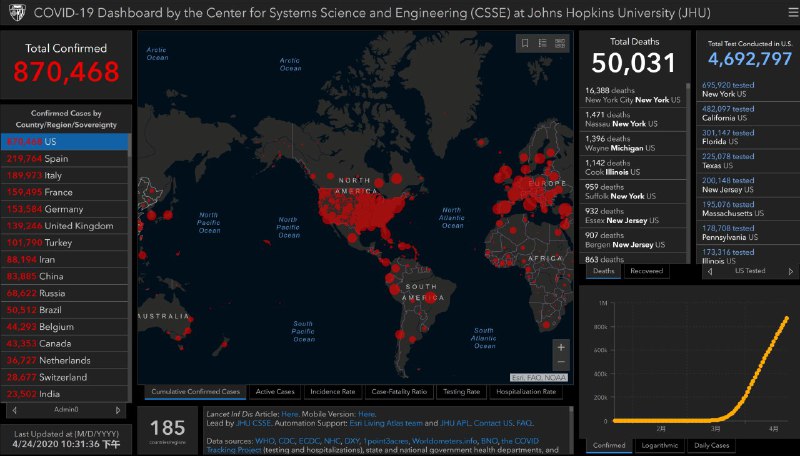The height and width of the screenshot is (456, 800).
Task: Zoom out the map with minus button
Action: 561,362
